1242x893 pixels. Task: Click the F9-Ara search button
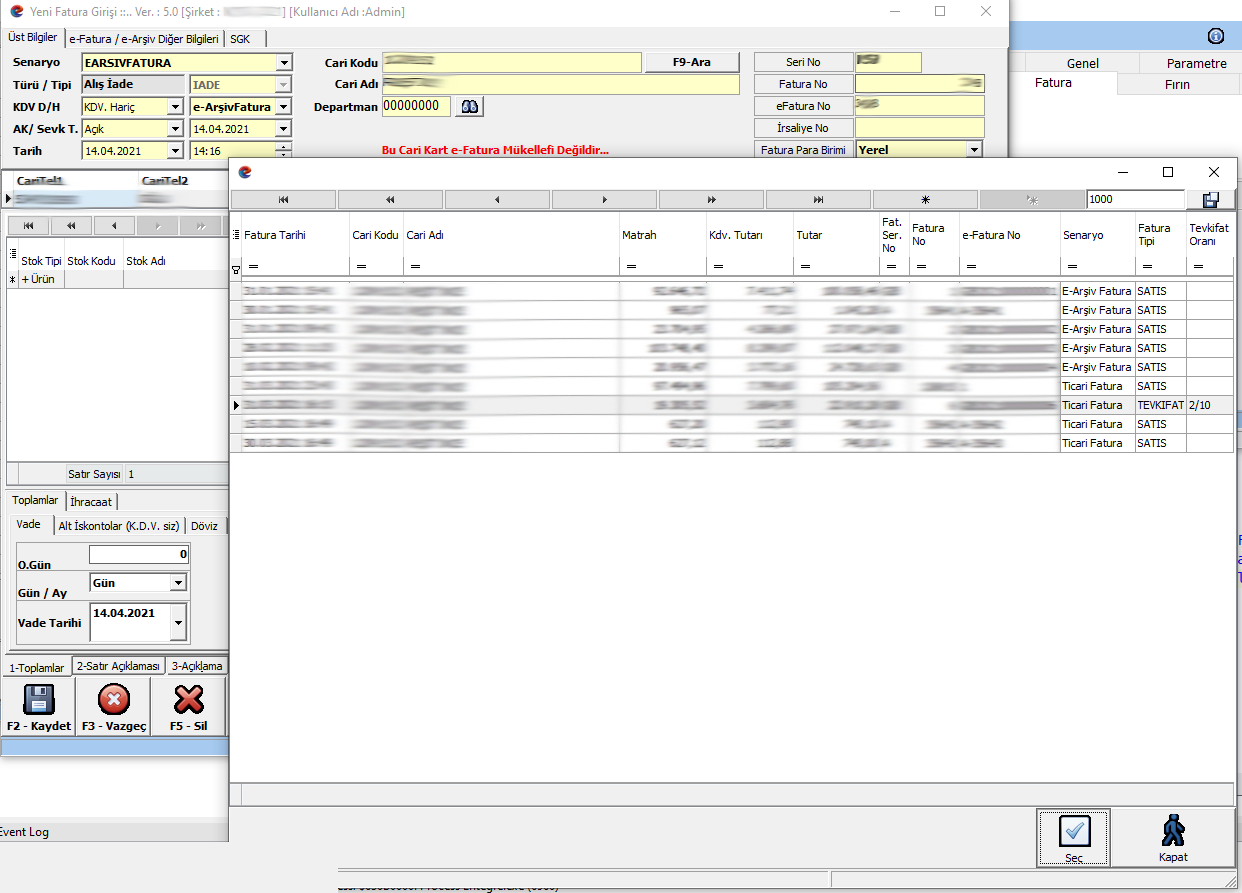691,62
